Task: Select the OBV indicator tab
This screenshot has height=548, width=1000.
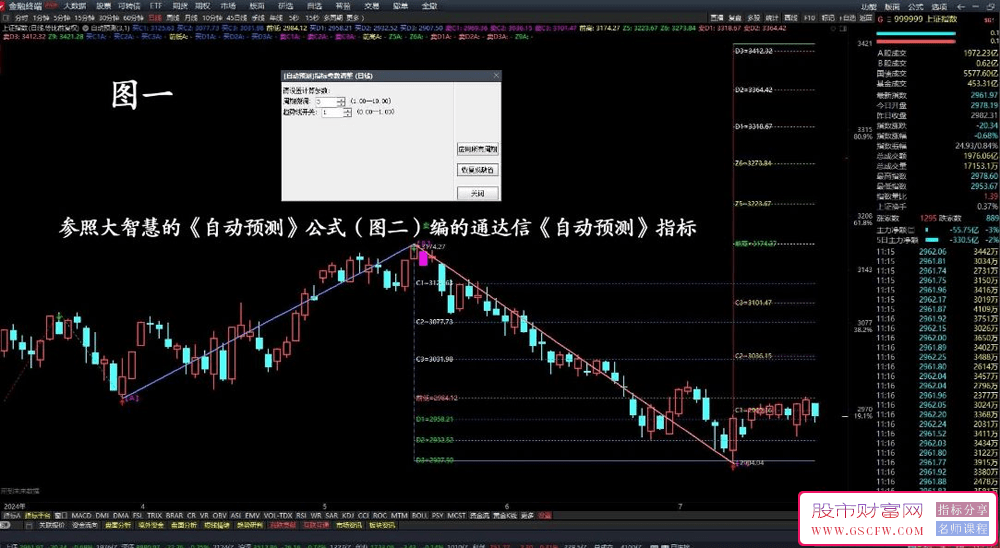Action: pyautogui.click(x=220, y=515)
